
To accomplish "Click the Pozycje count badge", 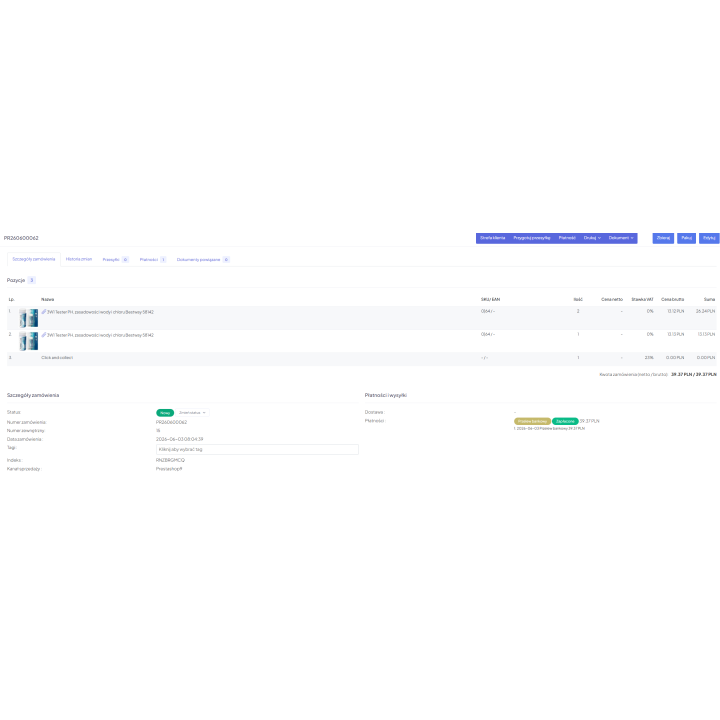I will coord(32,280).
